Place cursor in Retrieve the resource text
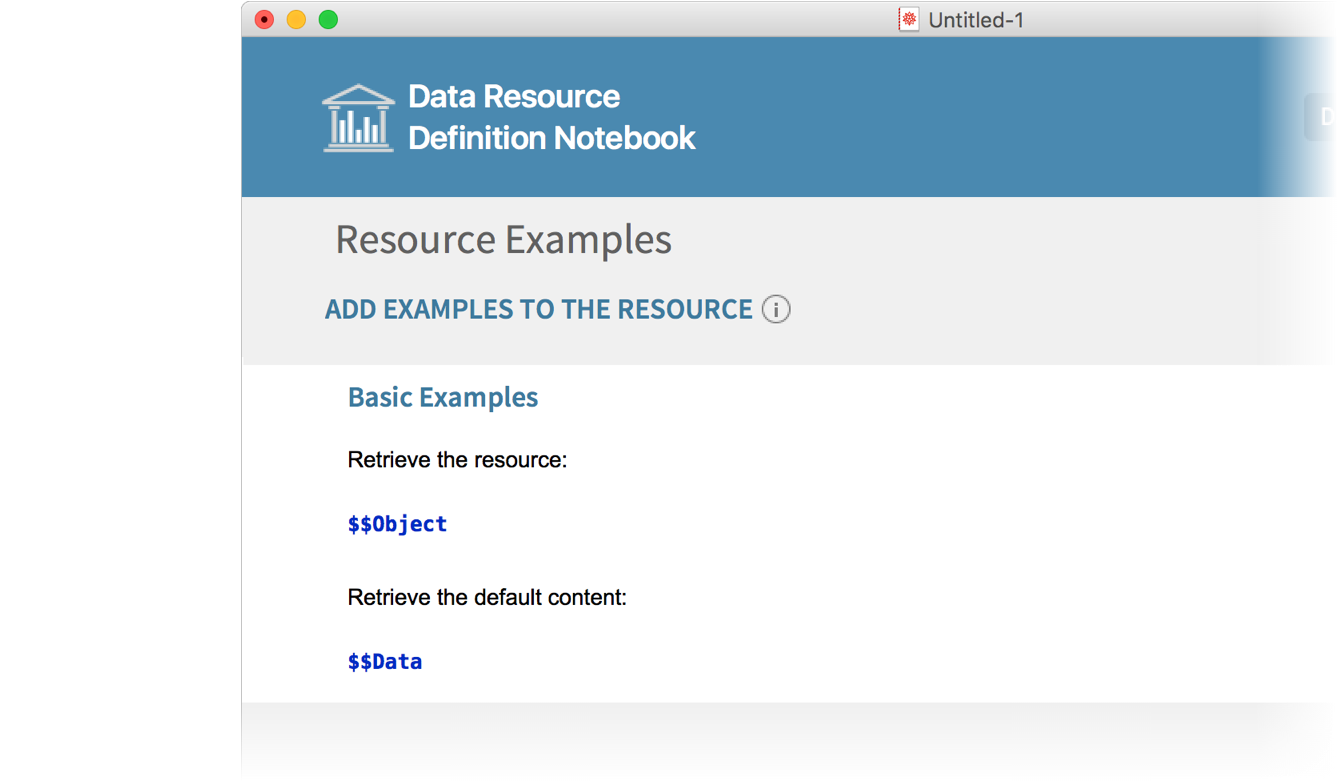Image resolution: width=1340 pixels, height=782 pixels. [457, 460]
